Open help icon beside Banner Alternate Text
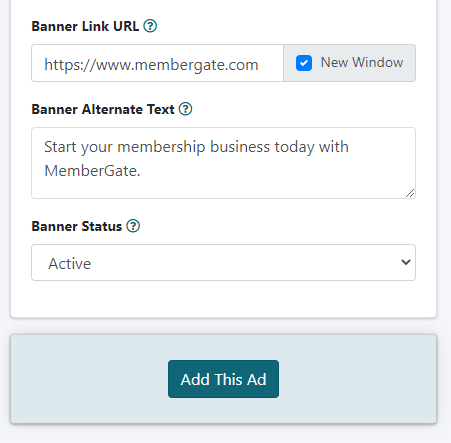Image resolution: width=451 pixels, height=443 pixels. coord(185,109)
